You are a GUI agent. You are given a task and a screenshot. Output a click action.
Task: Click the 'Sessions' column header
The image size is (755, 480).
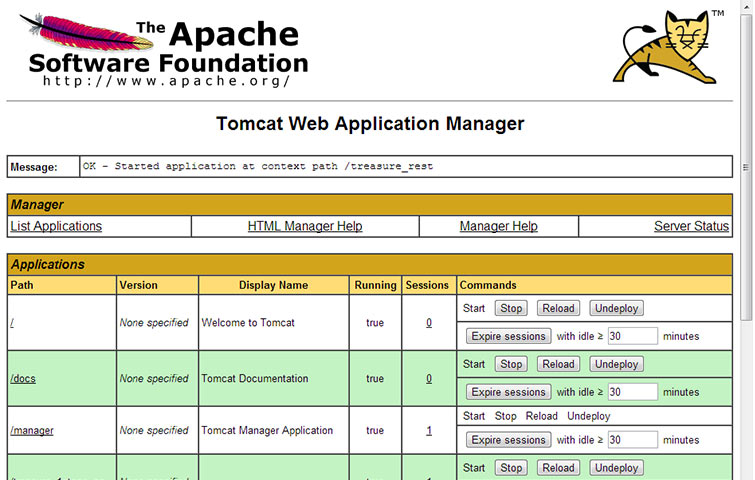click(x=427, y=285)
